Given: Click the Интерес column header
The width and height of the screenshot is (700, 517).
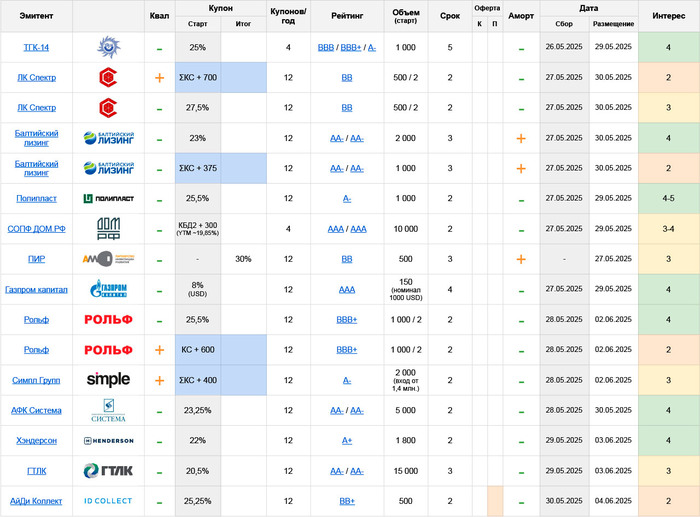Looking at the screenshot, I should click(x=668, y=16).
